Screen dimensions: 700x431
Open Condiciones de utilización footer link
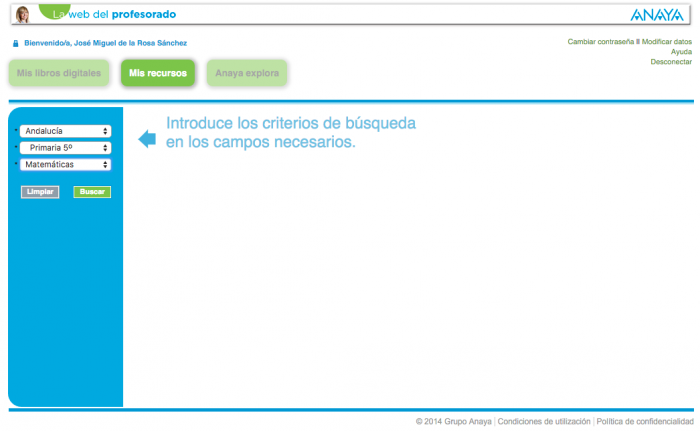[544, 421]
